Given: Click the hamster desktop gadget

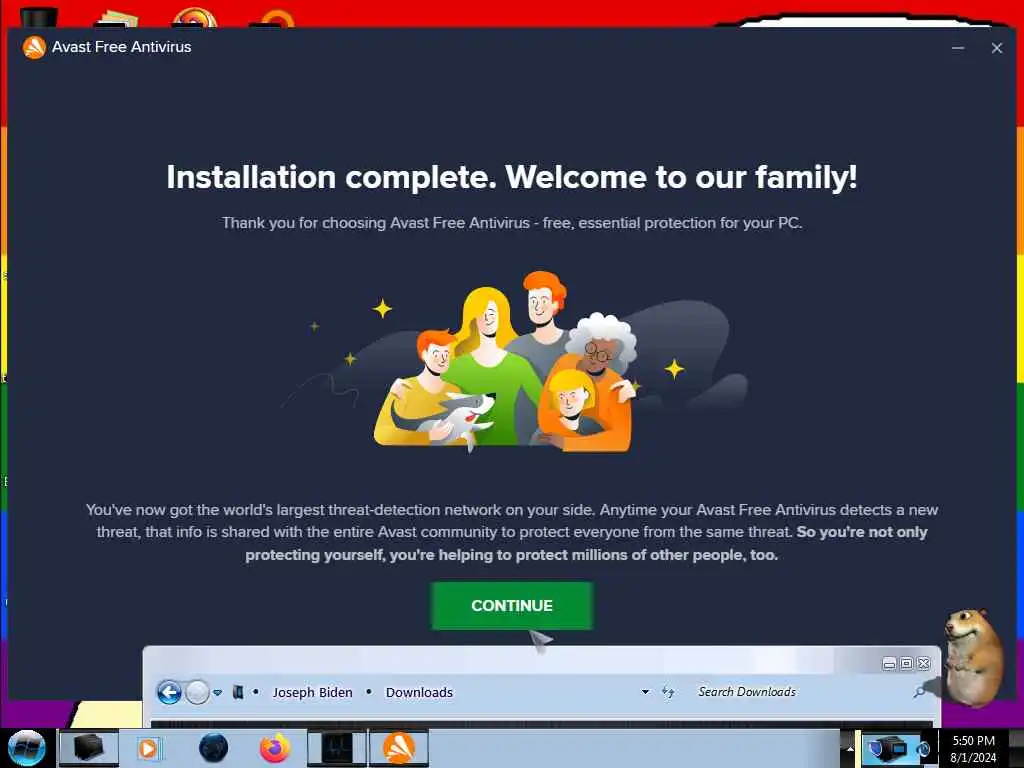Looking at the screenshot, I should pyautogui.click(x=973, y=658).
